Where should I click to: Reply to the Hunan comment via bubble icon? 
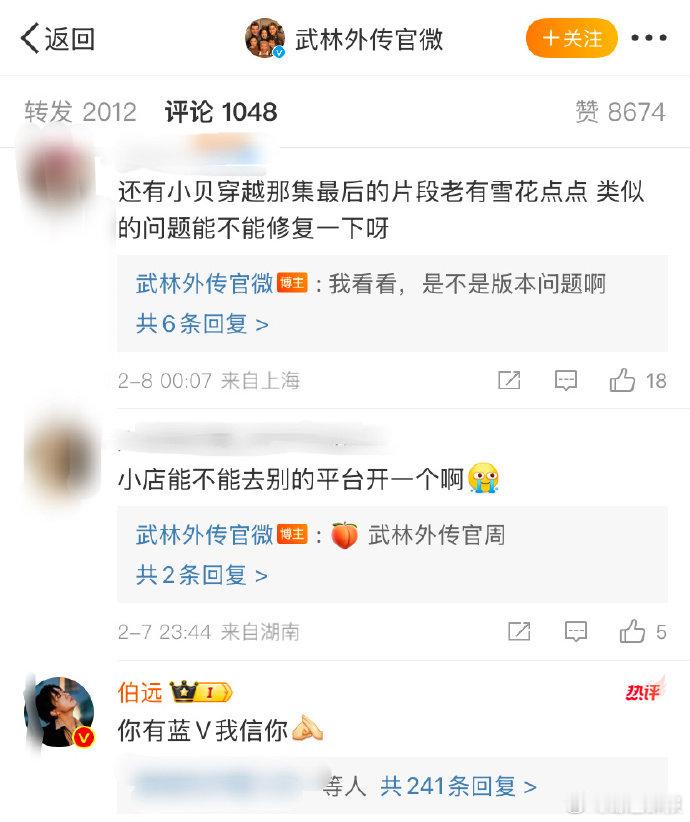[576, 632]
